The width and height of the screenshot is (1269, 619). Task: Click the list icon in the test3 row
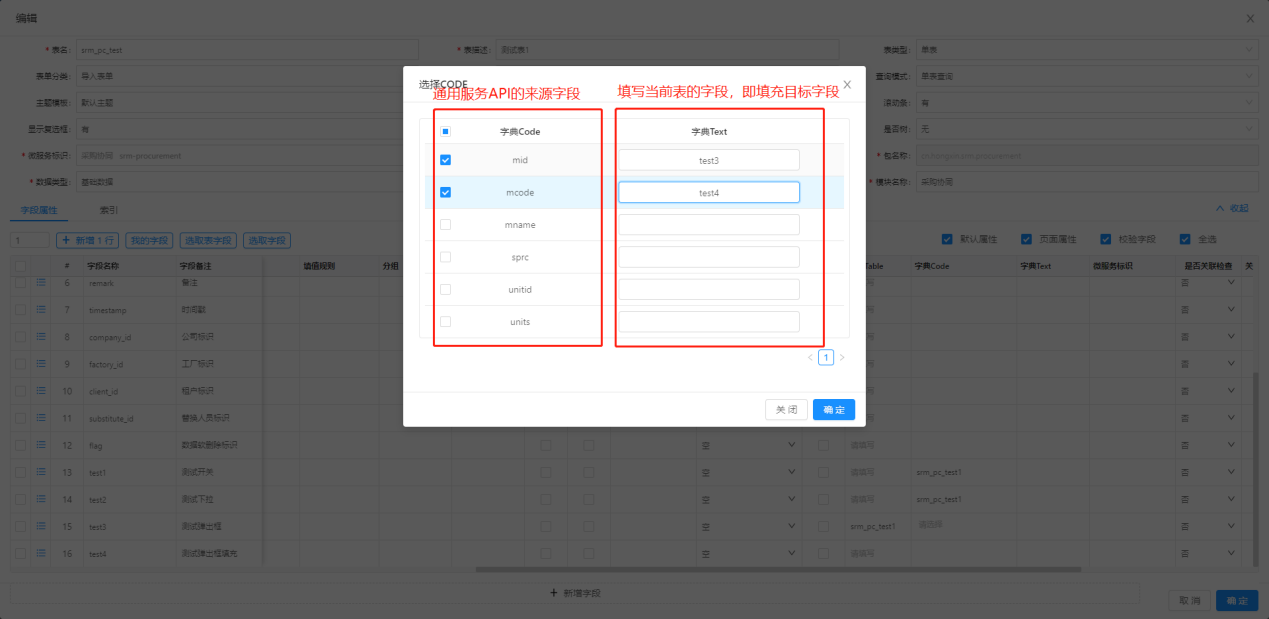click(x=42, y=526)
